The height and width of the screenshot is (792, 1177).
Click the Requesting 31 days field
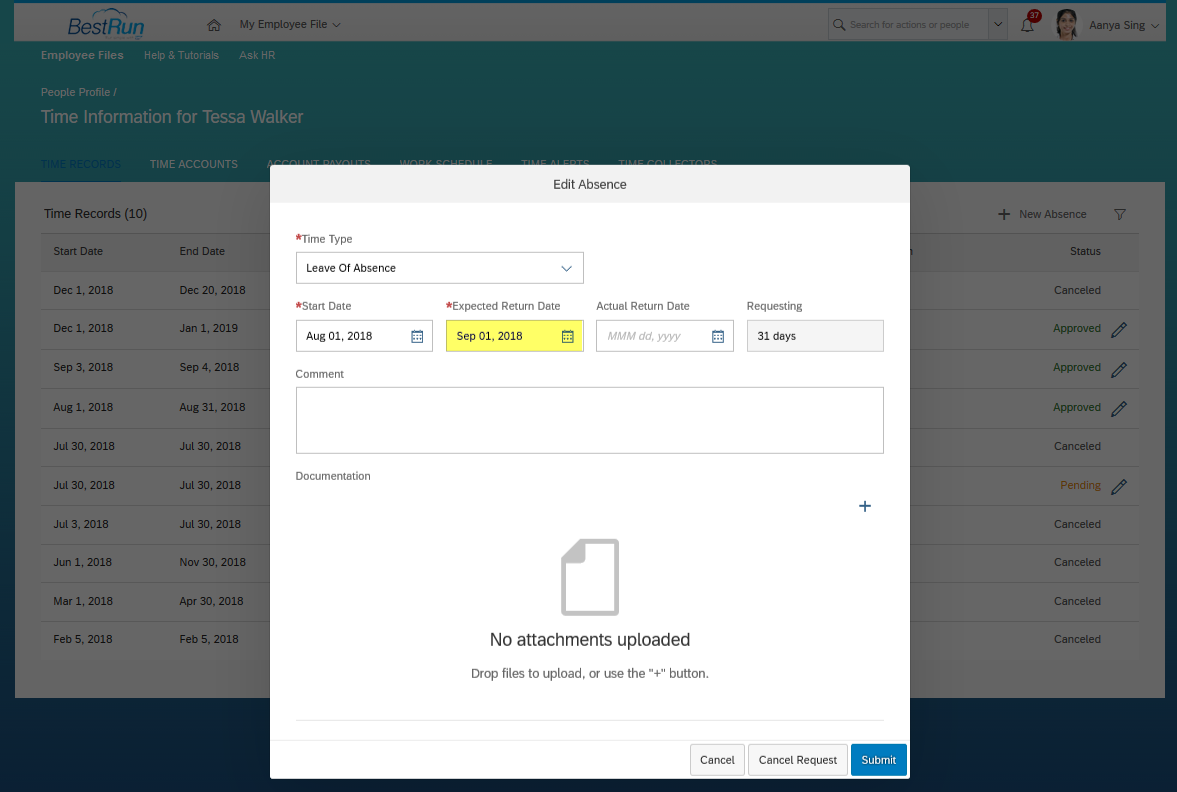click(815, 336)
